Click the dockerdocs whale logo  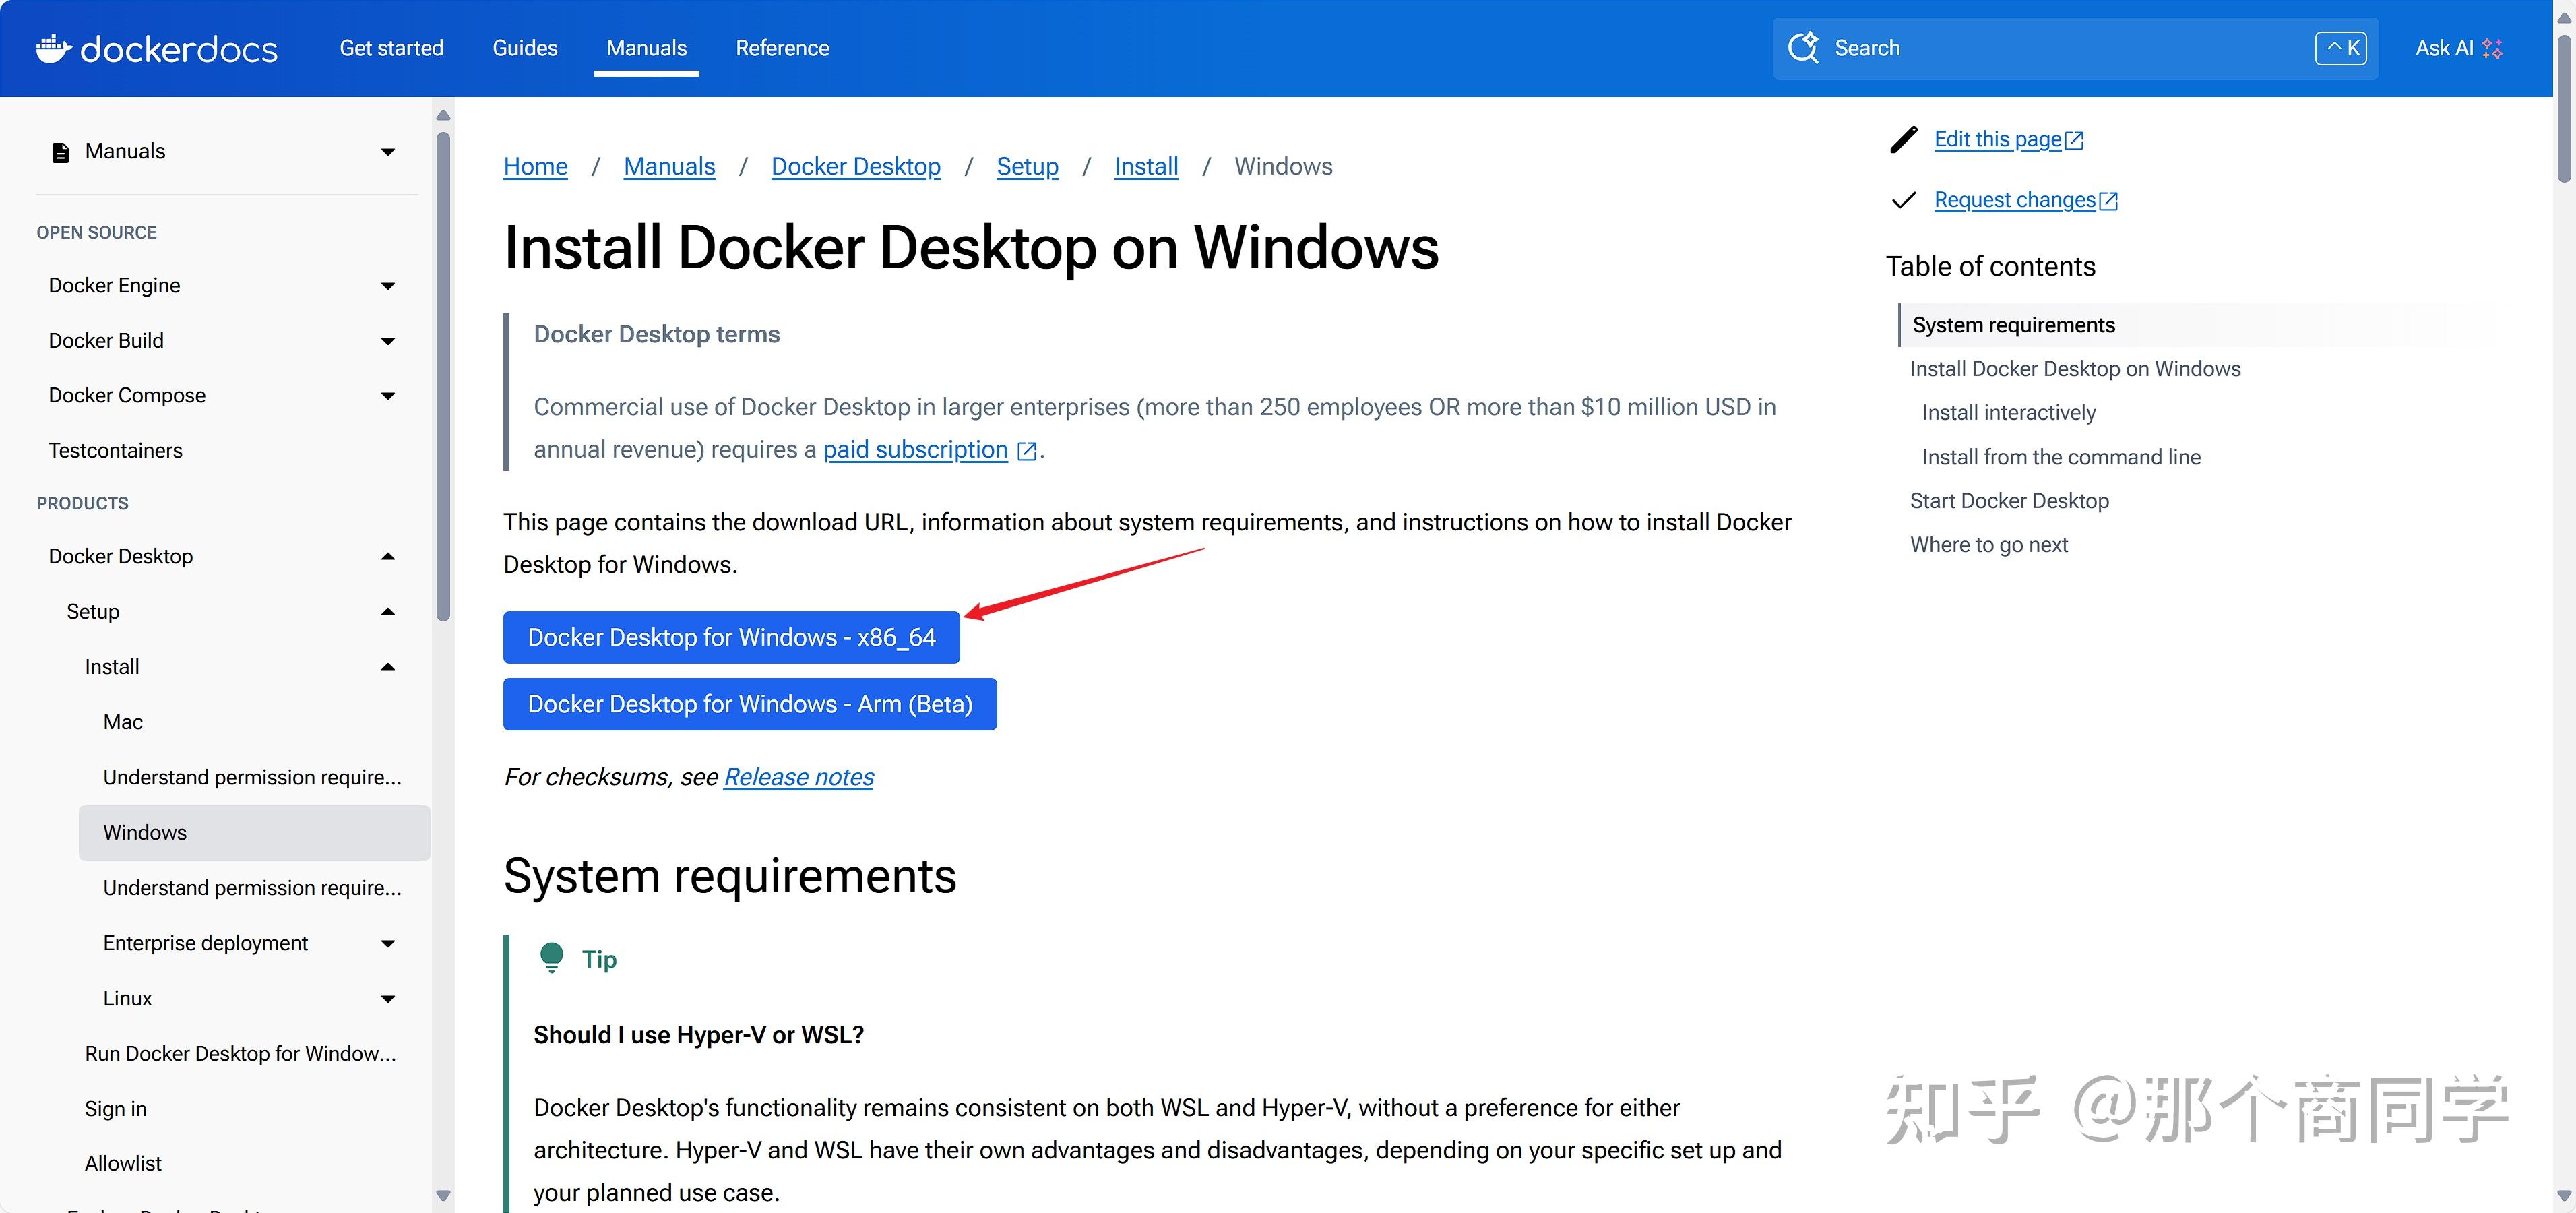click(x=56, y=47)
